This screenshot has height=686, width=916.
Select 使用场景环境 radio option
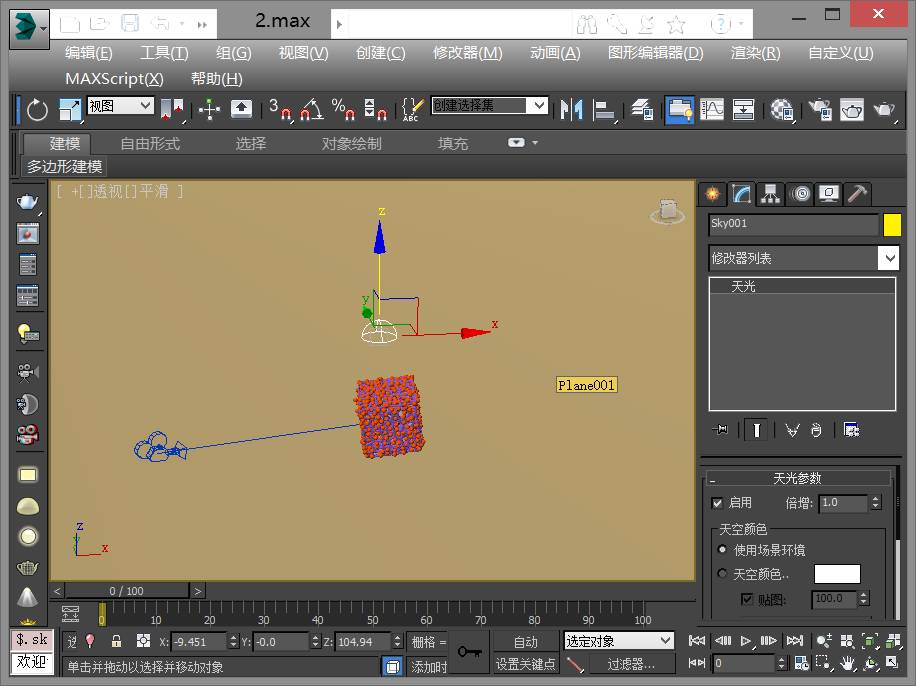pos(723,549)
